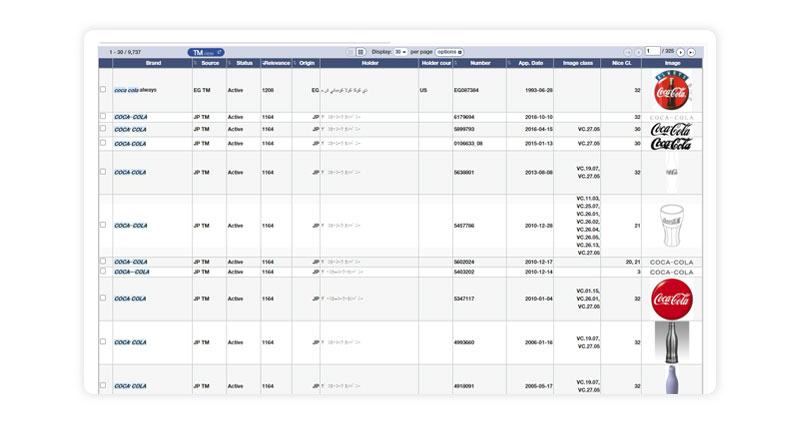Check the box for row 5602024
Image resolution: width=800 pixels, height=423 pixels.
pos(103,261)
